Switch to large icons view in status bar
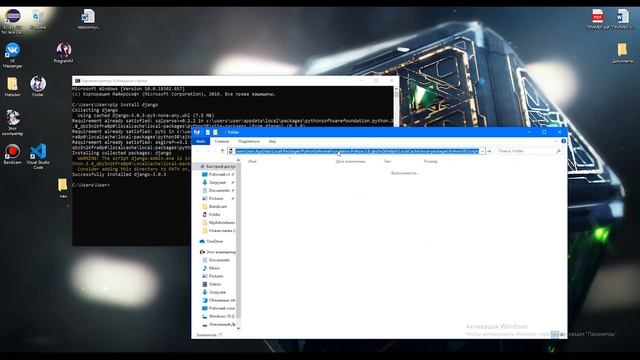This screenshot has width=640, height=360. tap(562, 334)
